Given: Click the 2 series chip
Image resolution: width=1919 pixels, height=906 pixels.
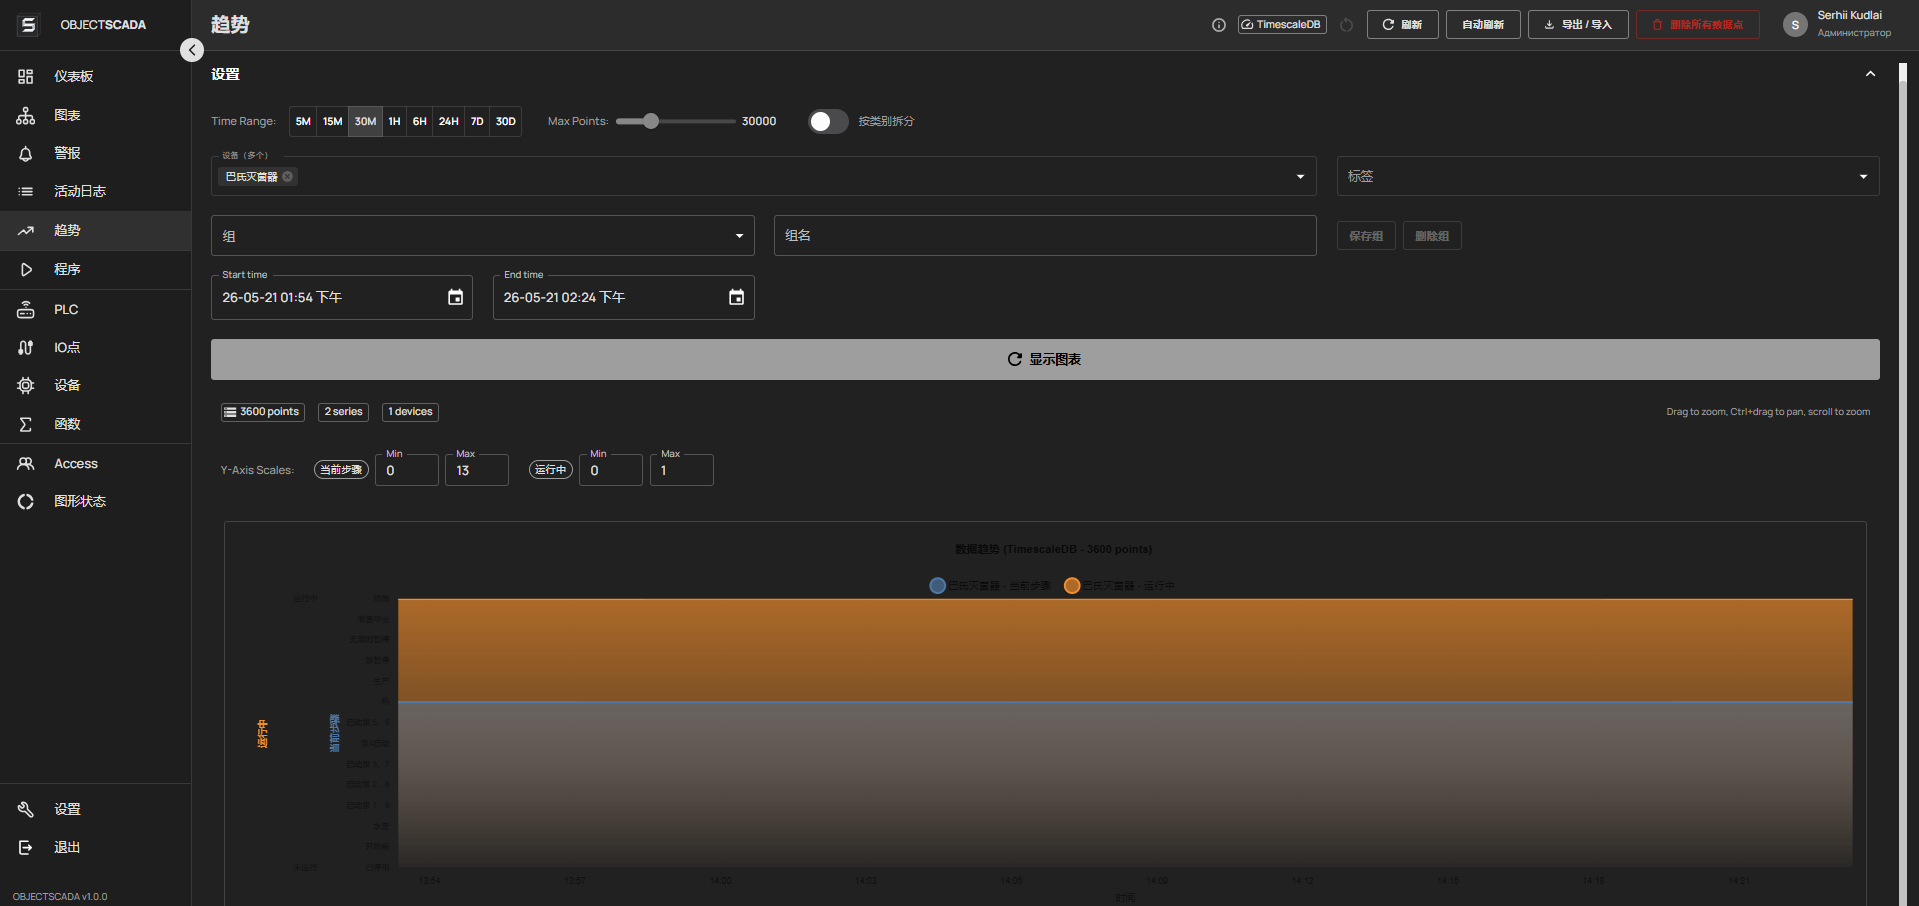Looking at the screenshot, I should pos(343,412).
